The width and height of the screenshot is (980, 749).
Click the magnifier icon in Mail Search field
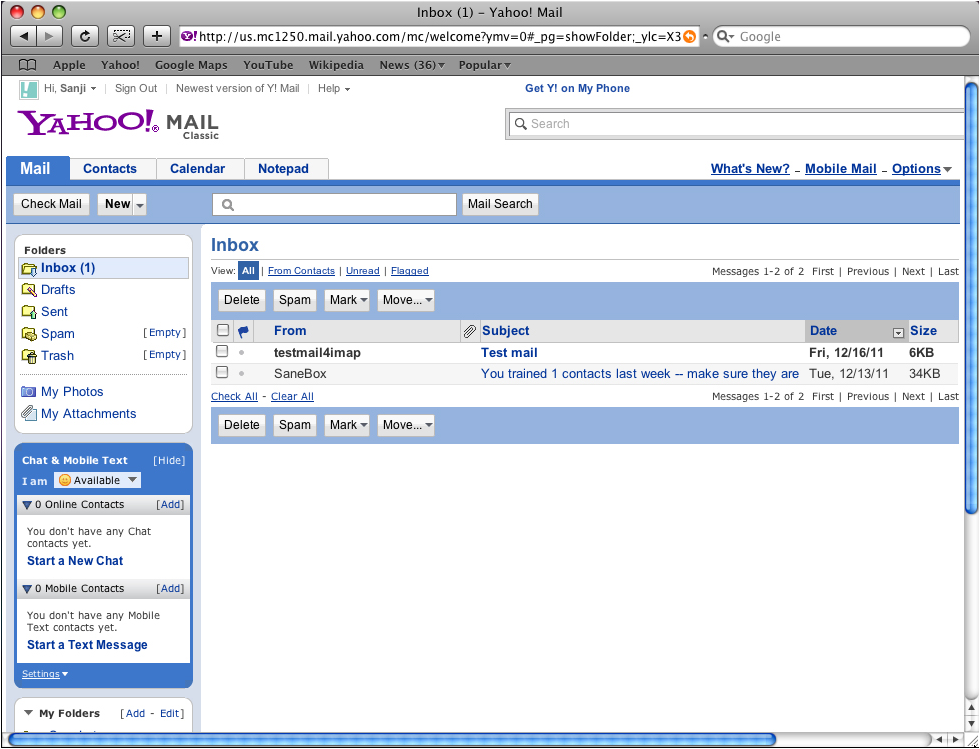[228, 204]
